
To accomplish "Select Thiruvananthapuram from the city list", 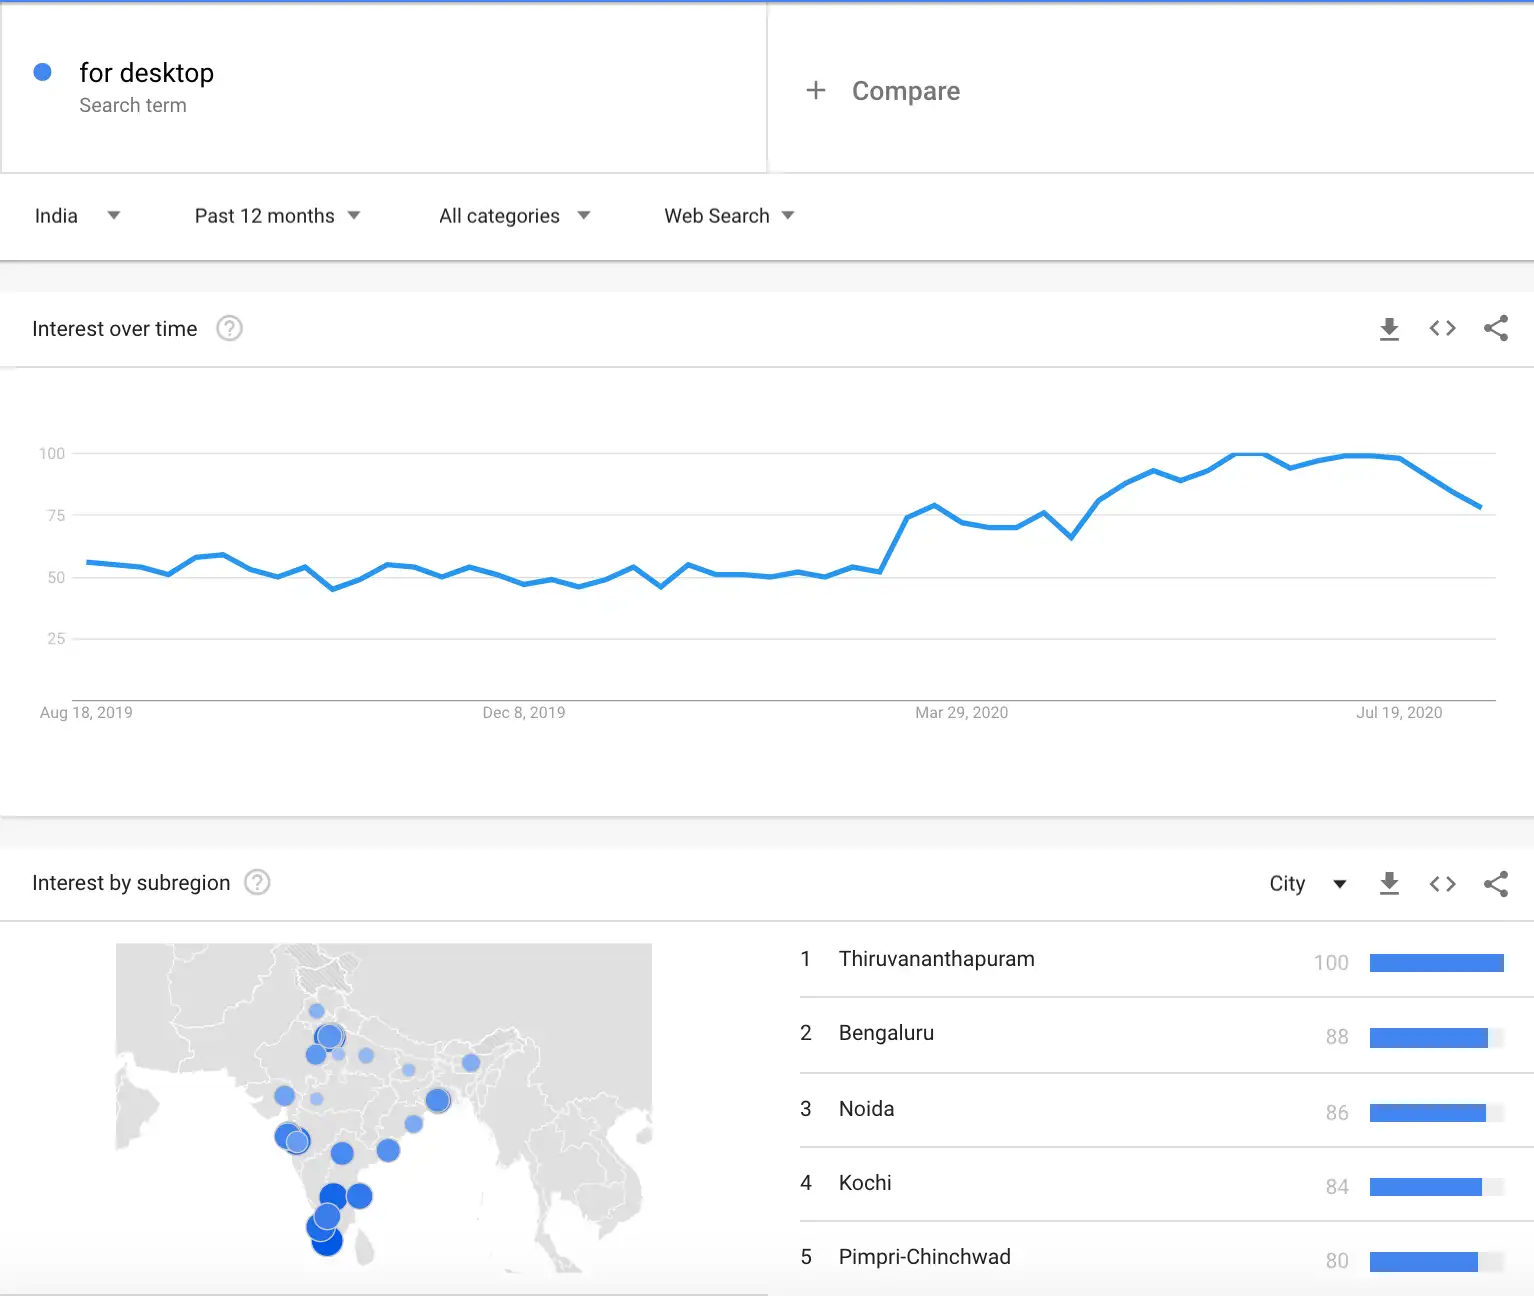I will 936,959.
